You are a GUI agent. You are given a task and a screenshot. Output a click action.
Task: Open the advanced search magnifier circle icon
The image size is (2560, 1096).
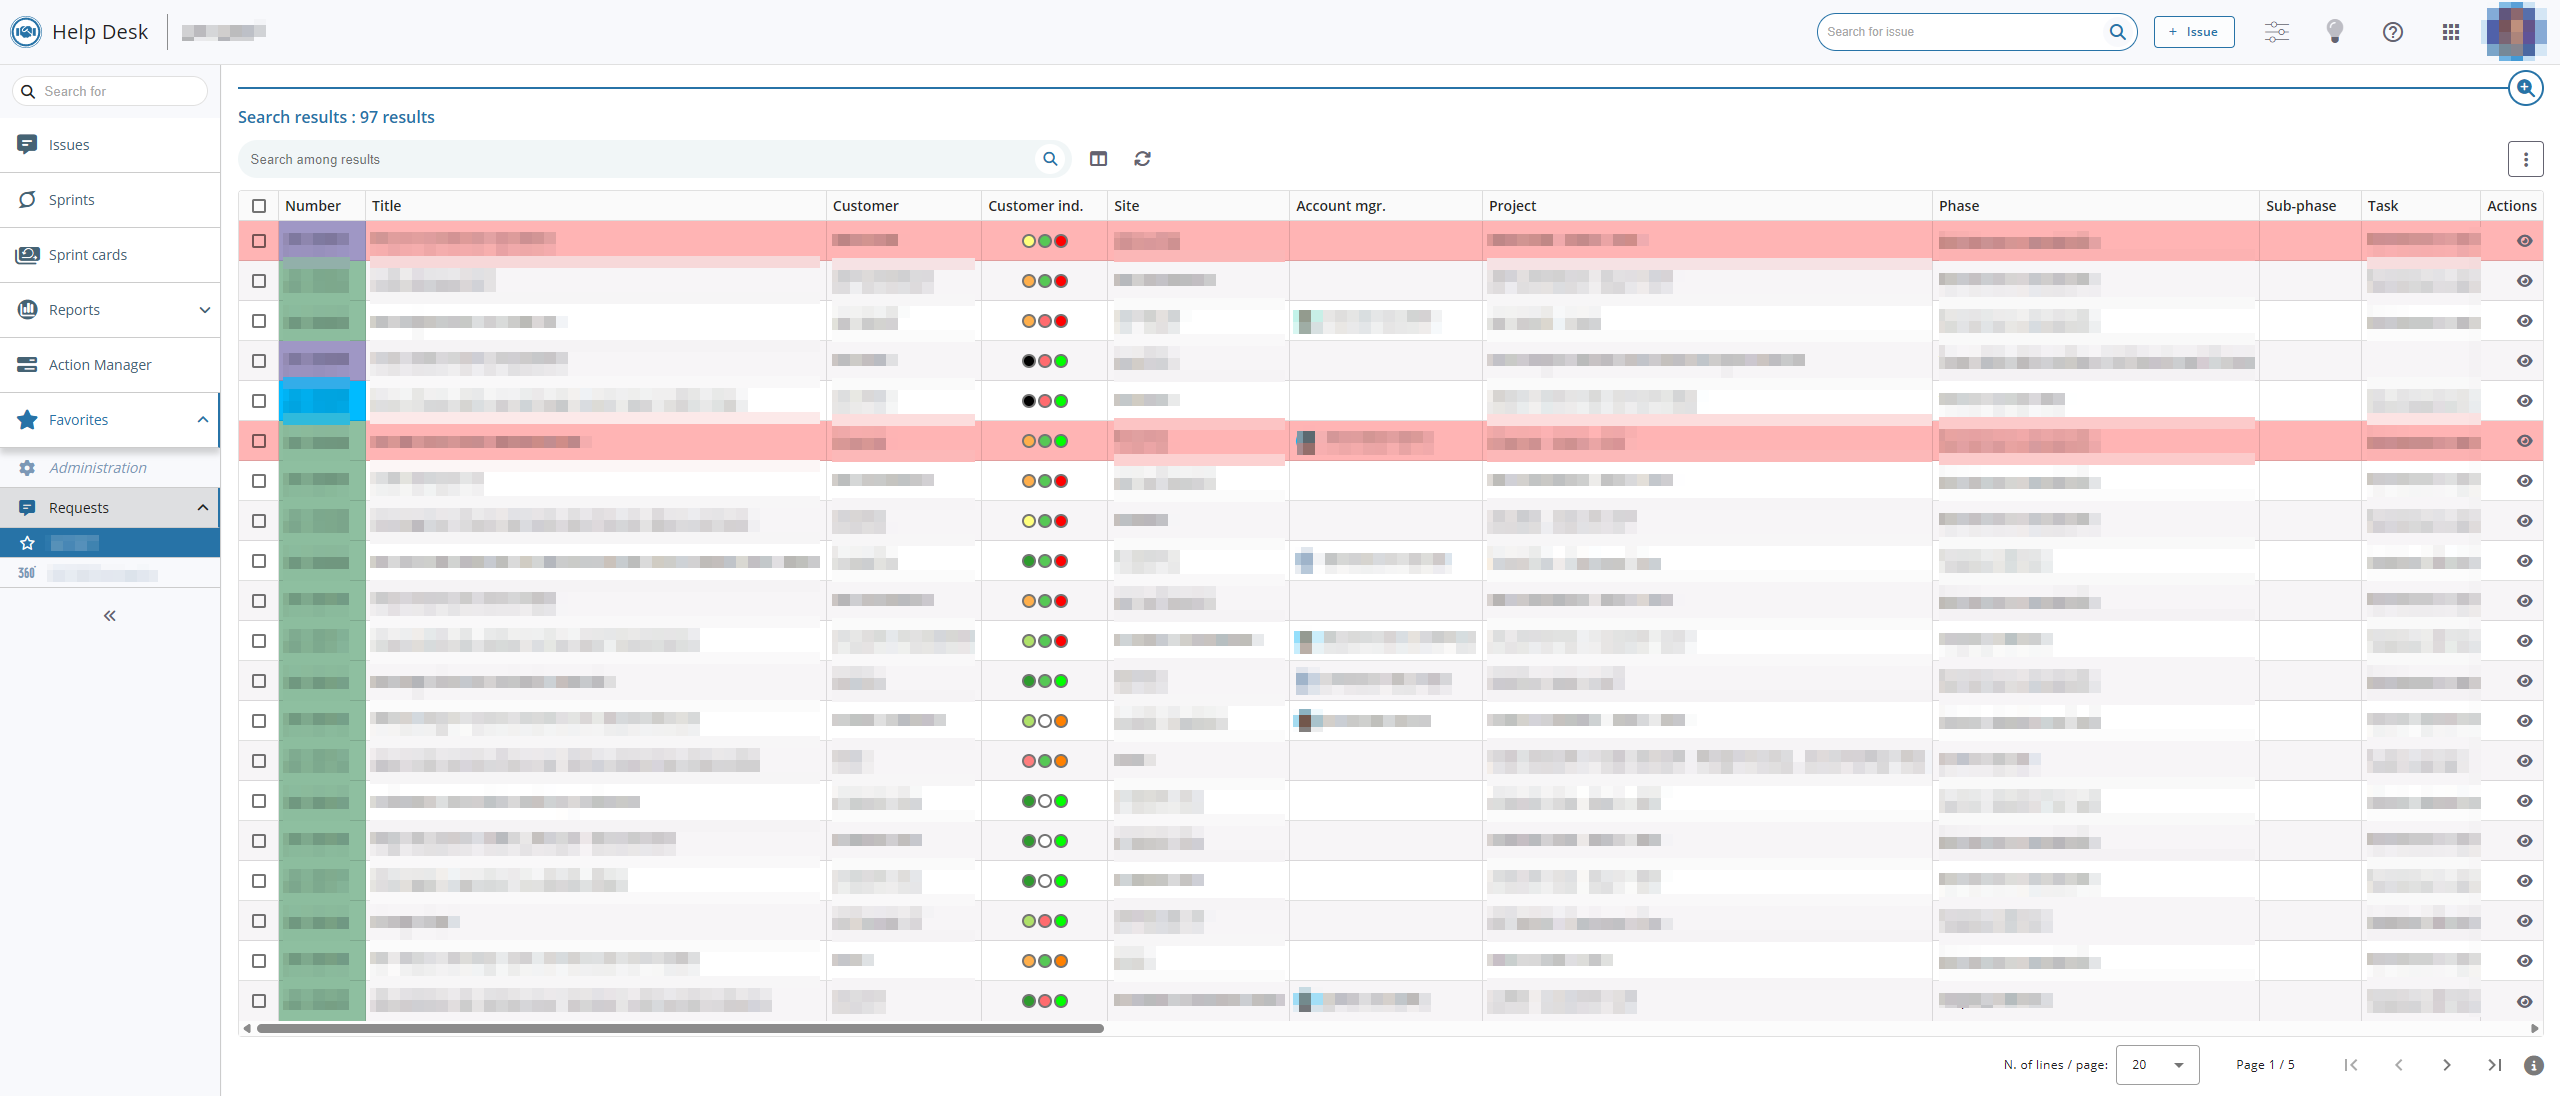click(x=2526, y=89)
